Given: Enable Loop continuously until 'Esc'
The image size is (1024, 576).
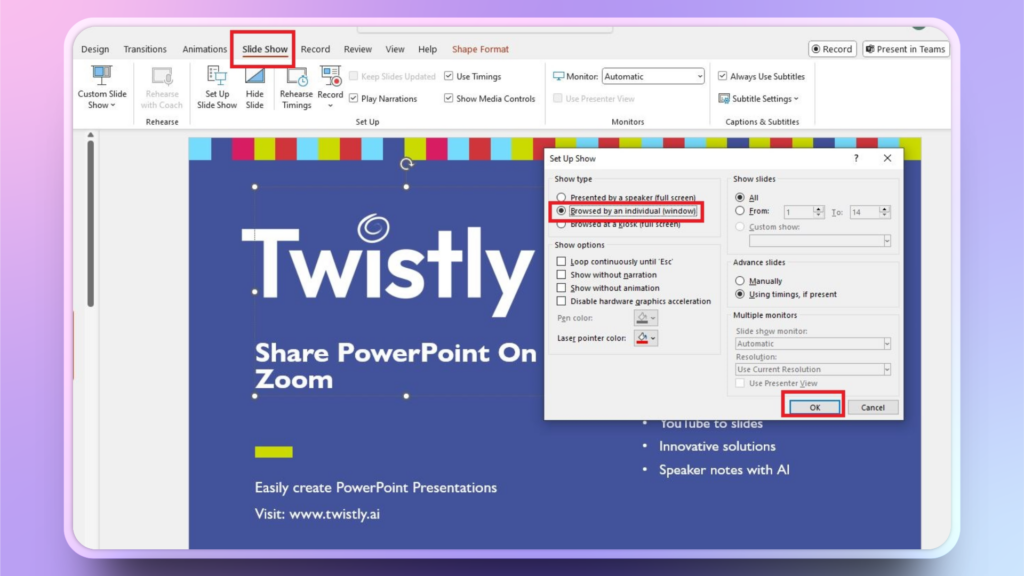Looking at the screenshot, I should [563, 261].
